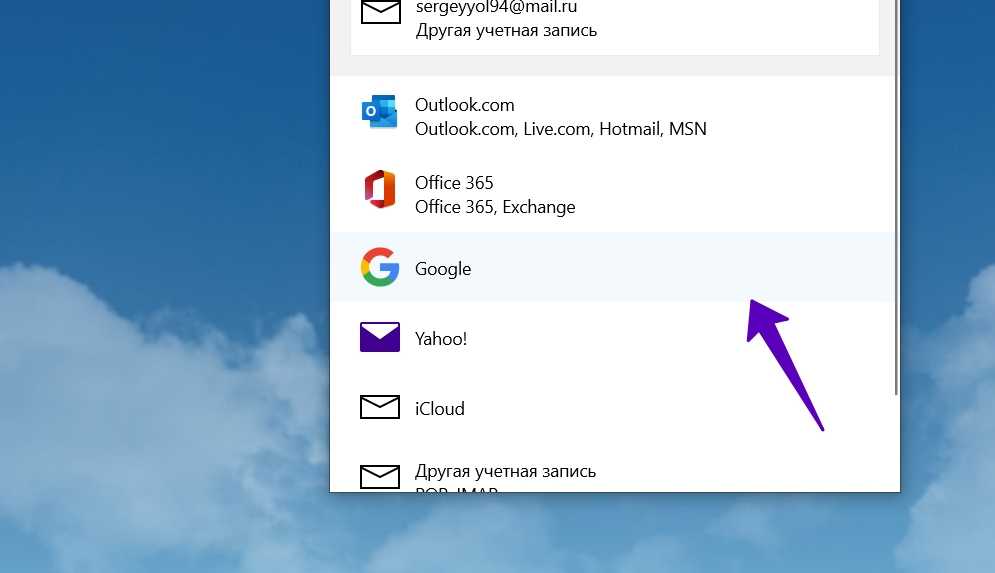Pick iCloud from the account list
Screen dimensions: 995x573
click(x=440, y=409)
